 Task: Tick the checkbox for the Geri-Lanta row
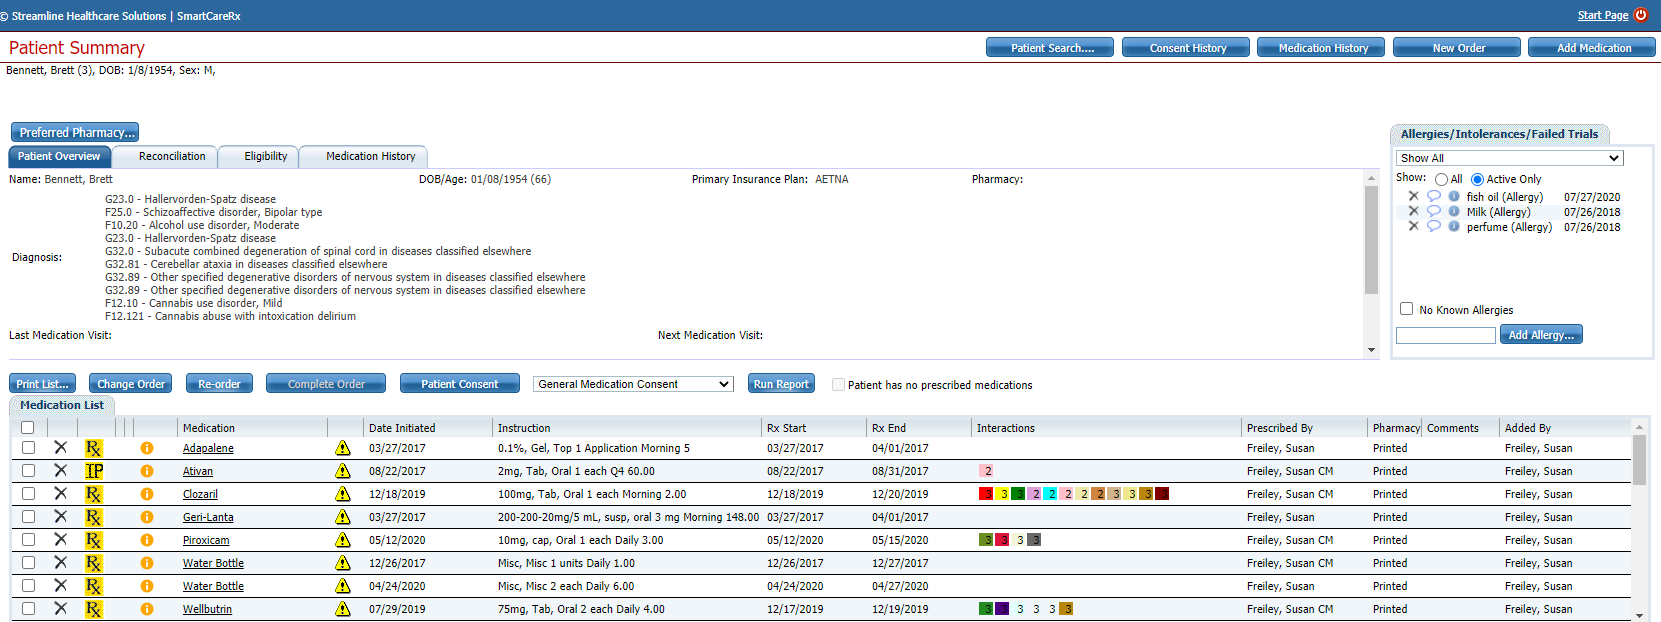tap(28, 517)
